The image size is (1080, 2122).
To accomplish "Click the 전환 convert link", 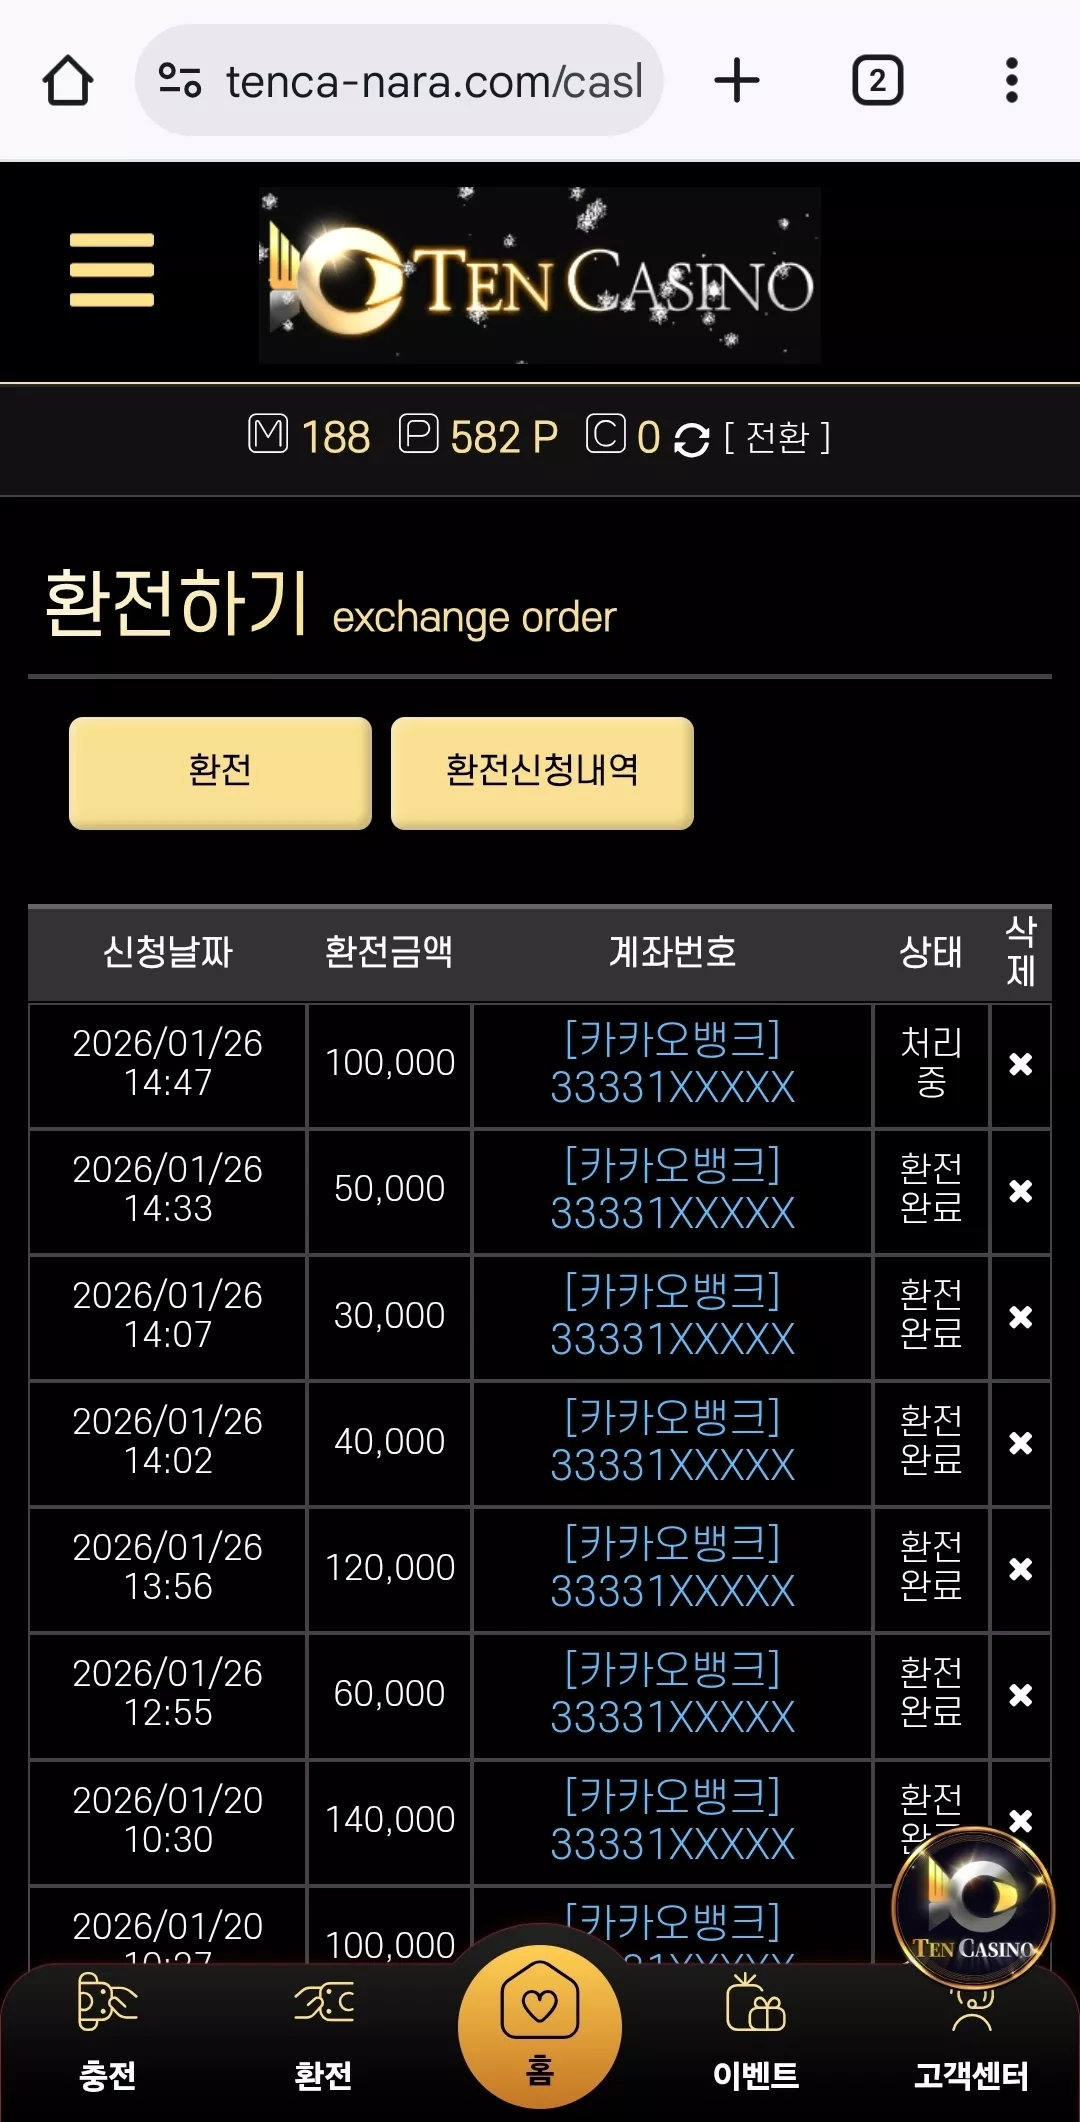I will (x=777, y=438).
